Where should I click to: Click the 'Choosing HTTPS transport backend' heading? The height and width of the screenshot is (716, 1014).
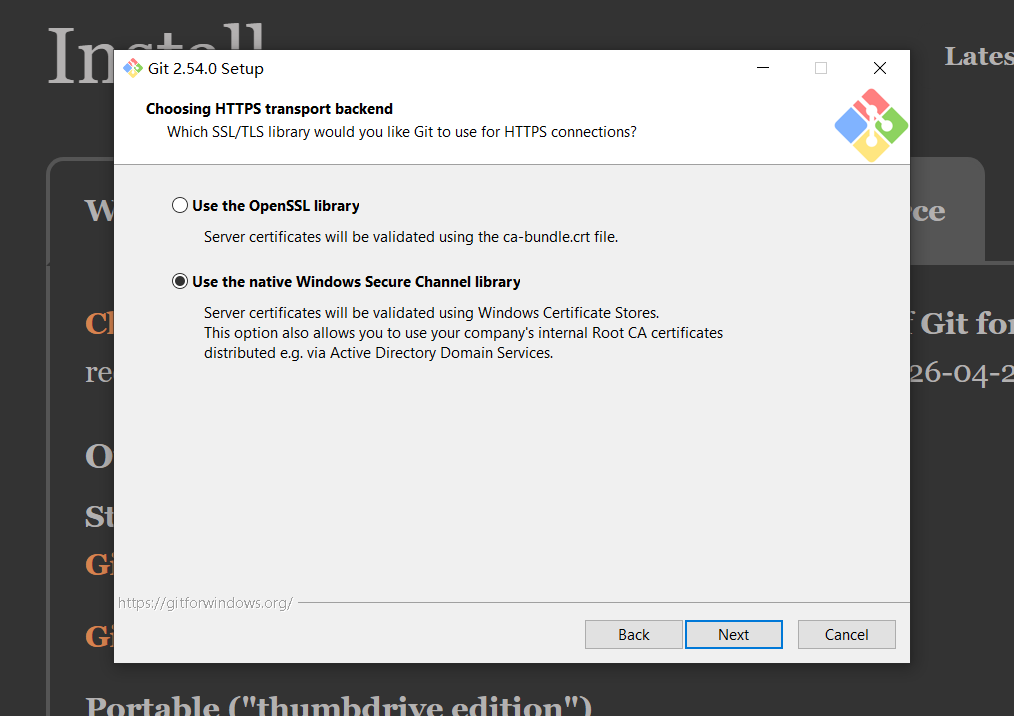pos(269,109)
